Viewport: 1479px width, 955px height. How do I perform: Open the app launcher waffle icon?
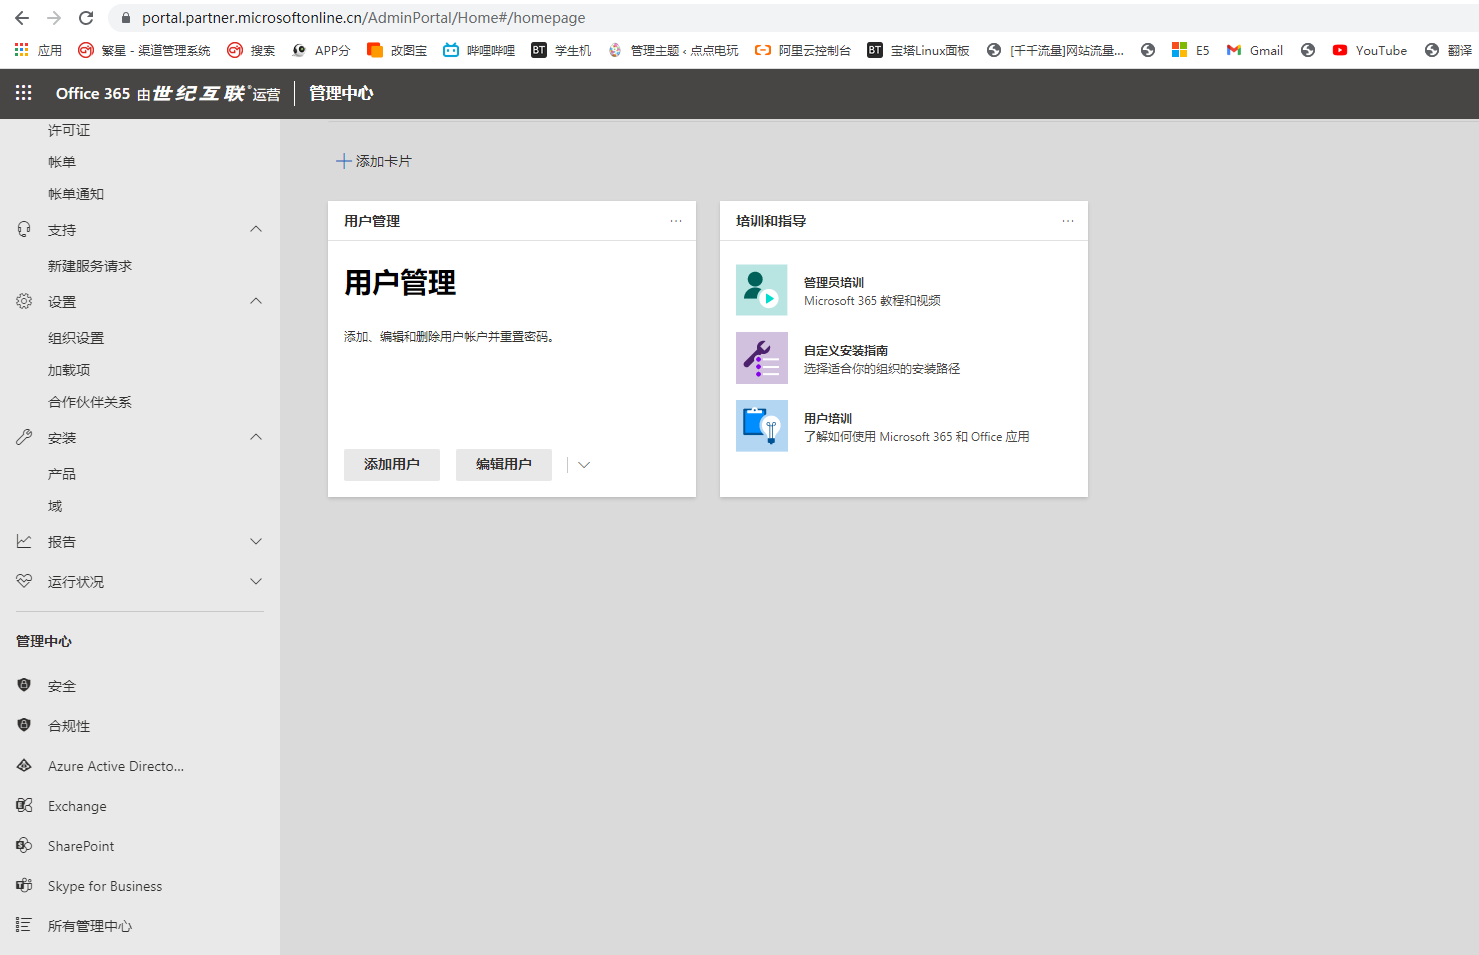pyautogui.click(x=24, y=93)
